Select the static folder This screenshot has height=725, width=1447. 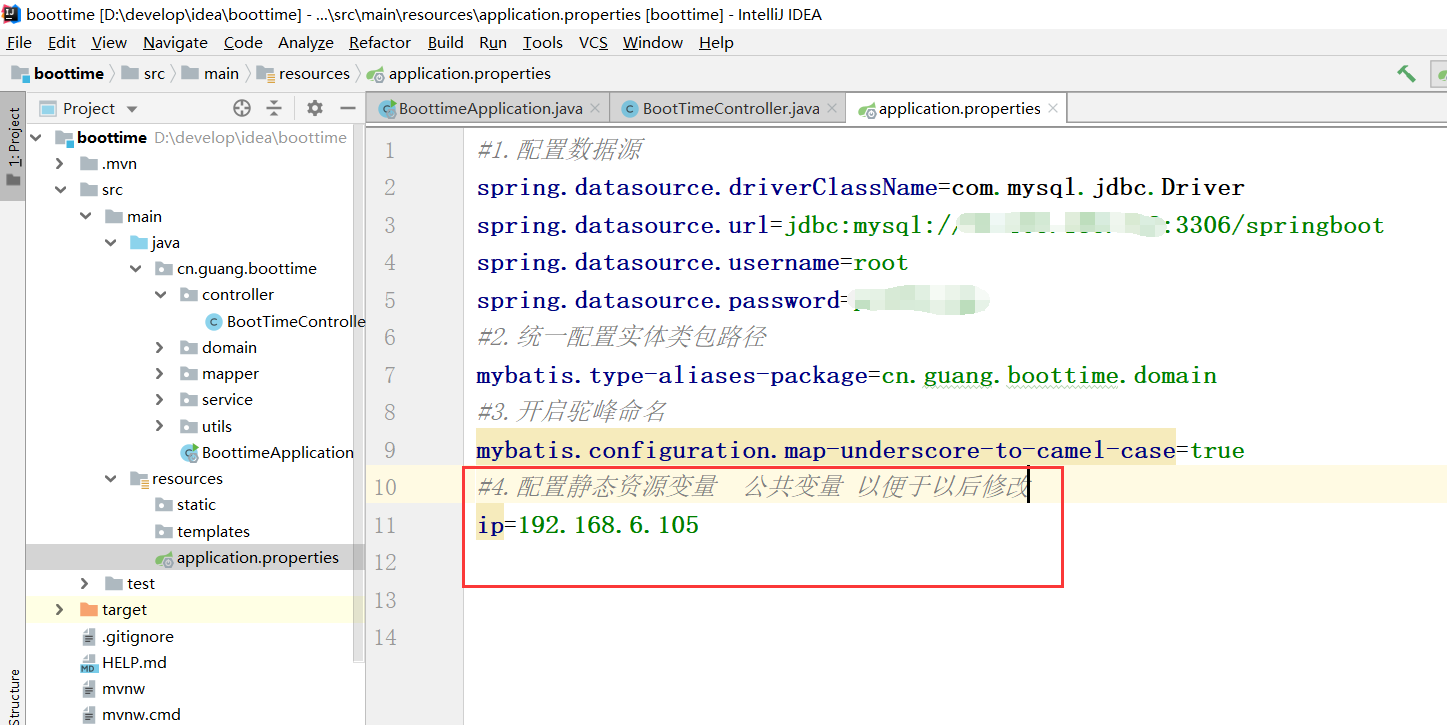185,504
